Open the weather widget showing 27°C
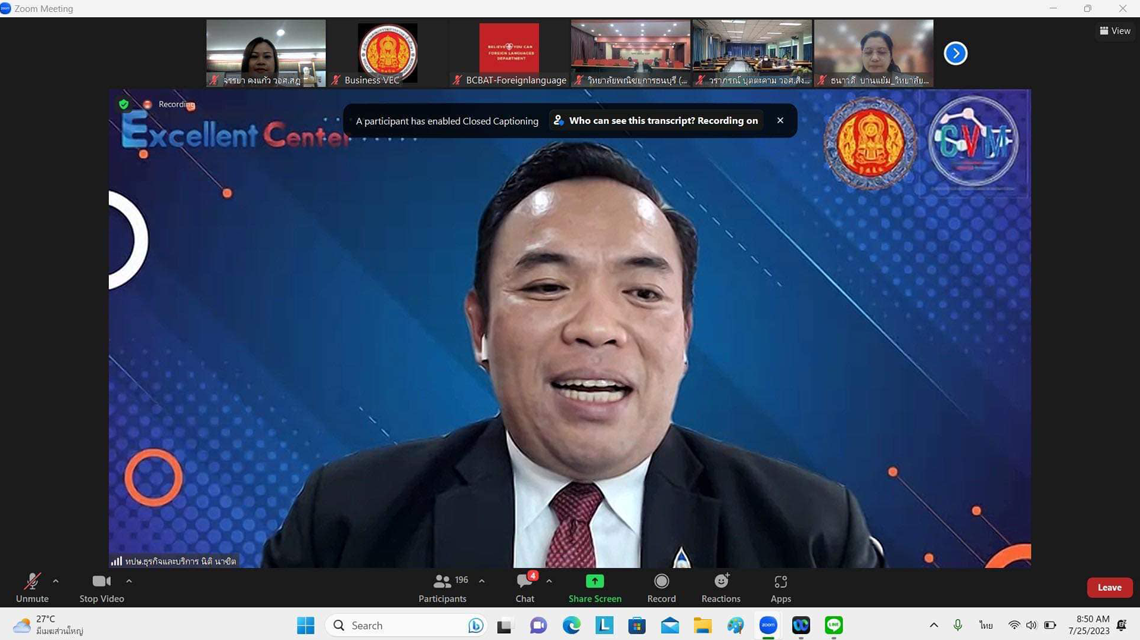Viewport: 1140px width, 640px height. 48,625
